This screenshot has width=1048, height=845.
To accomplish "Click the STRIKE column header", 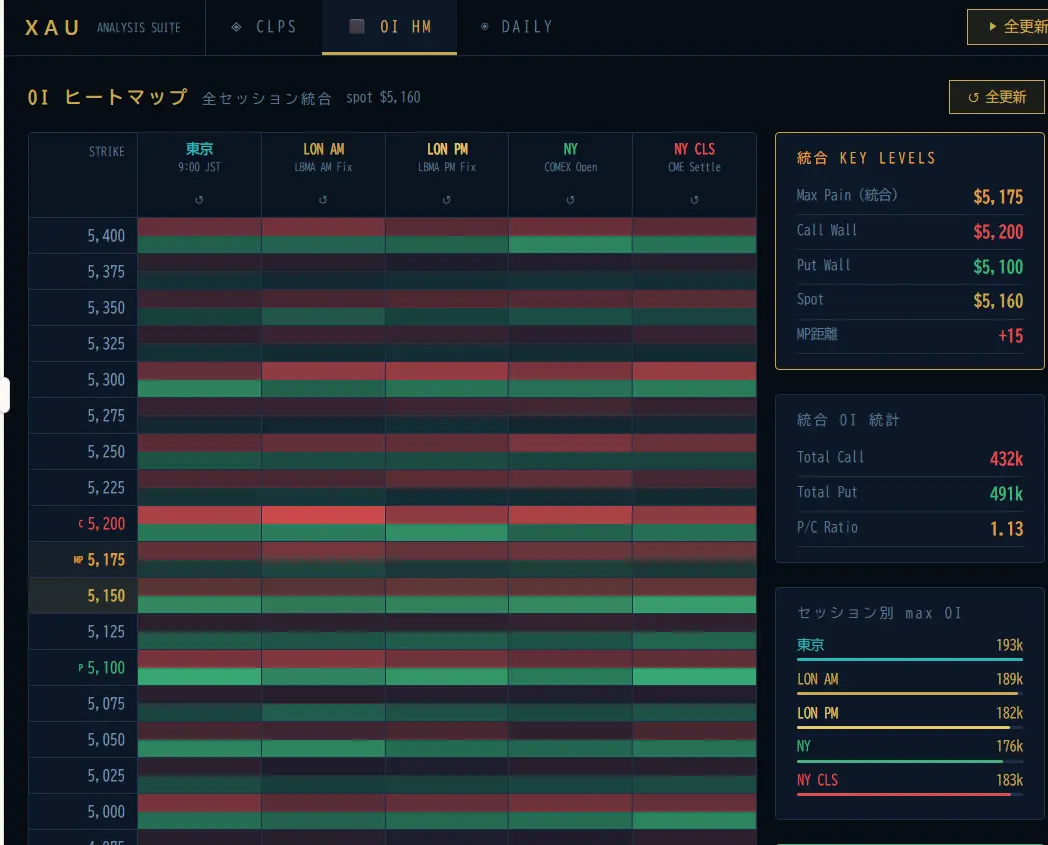I will pyautogui.click(x=106, y=152).
